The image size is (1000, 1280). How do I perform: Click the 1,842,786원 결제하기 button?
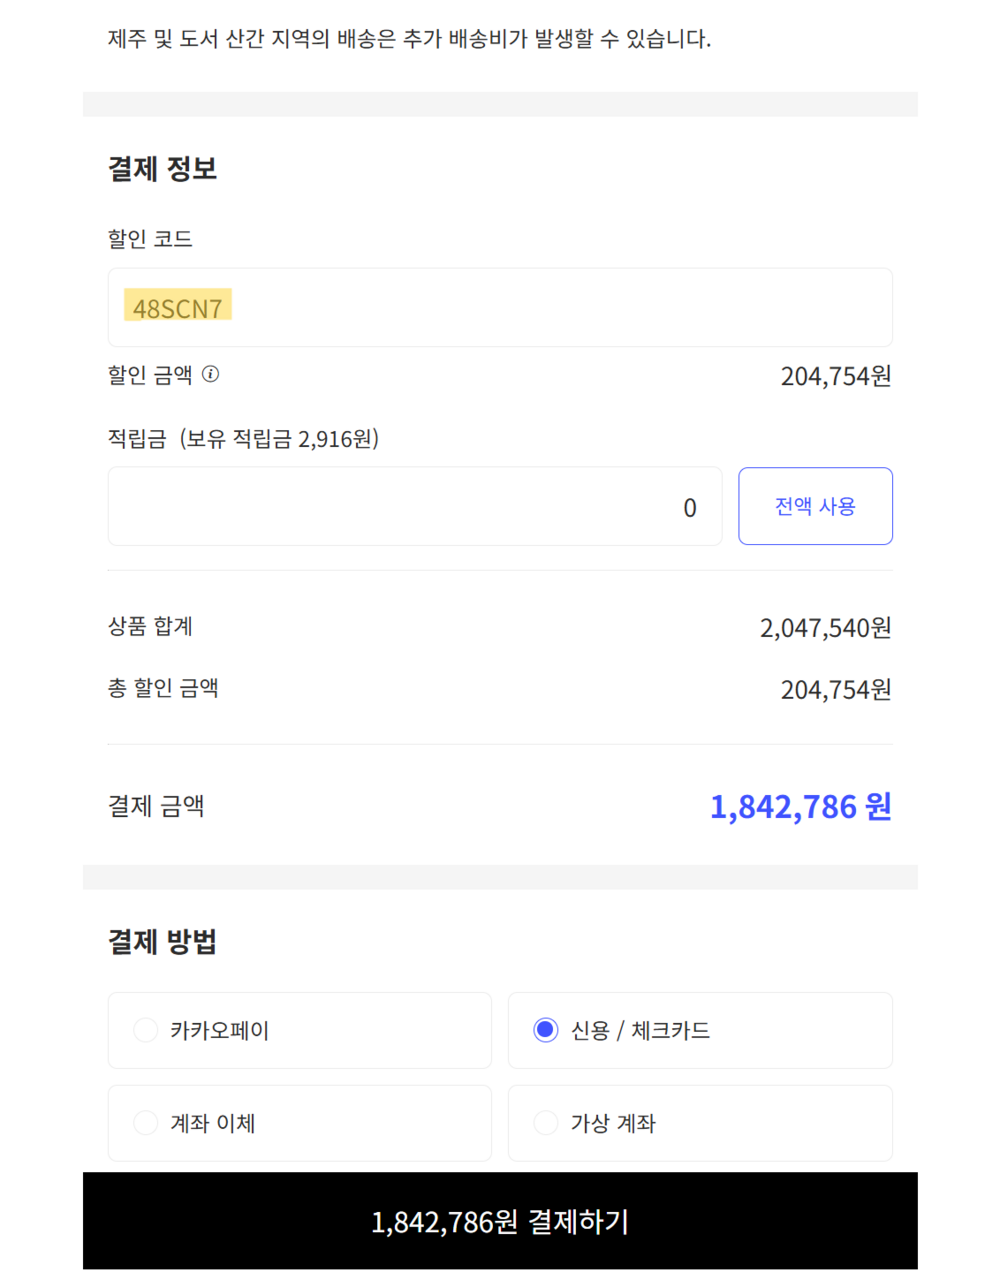pos(500,1221)
